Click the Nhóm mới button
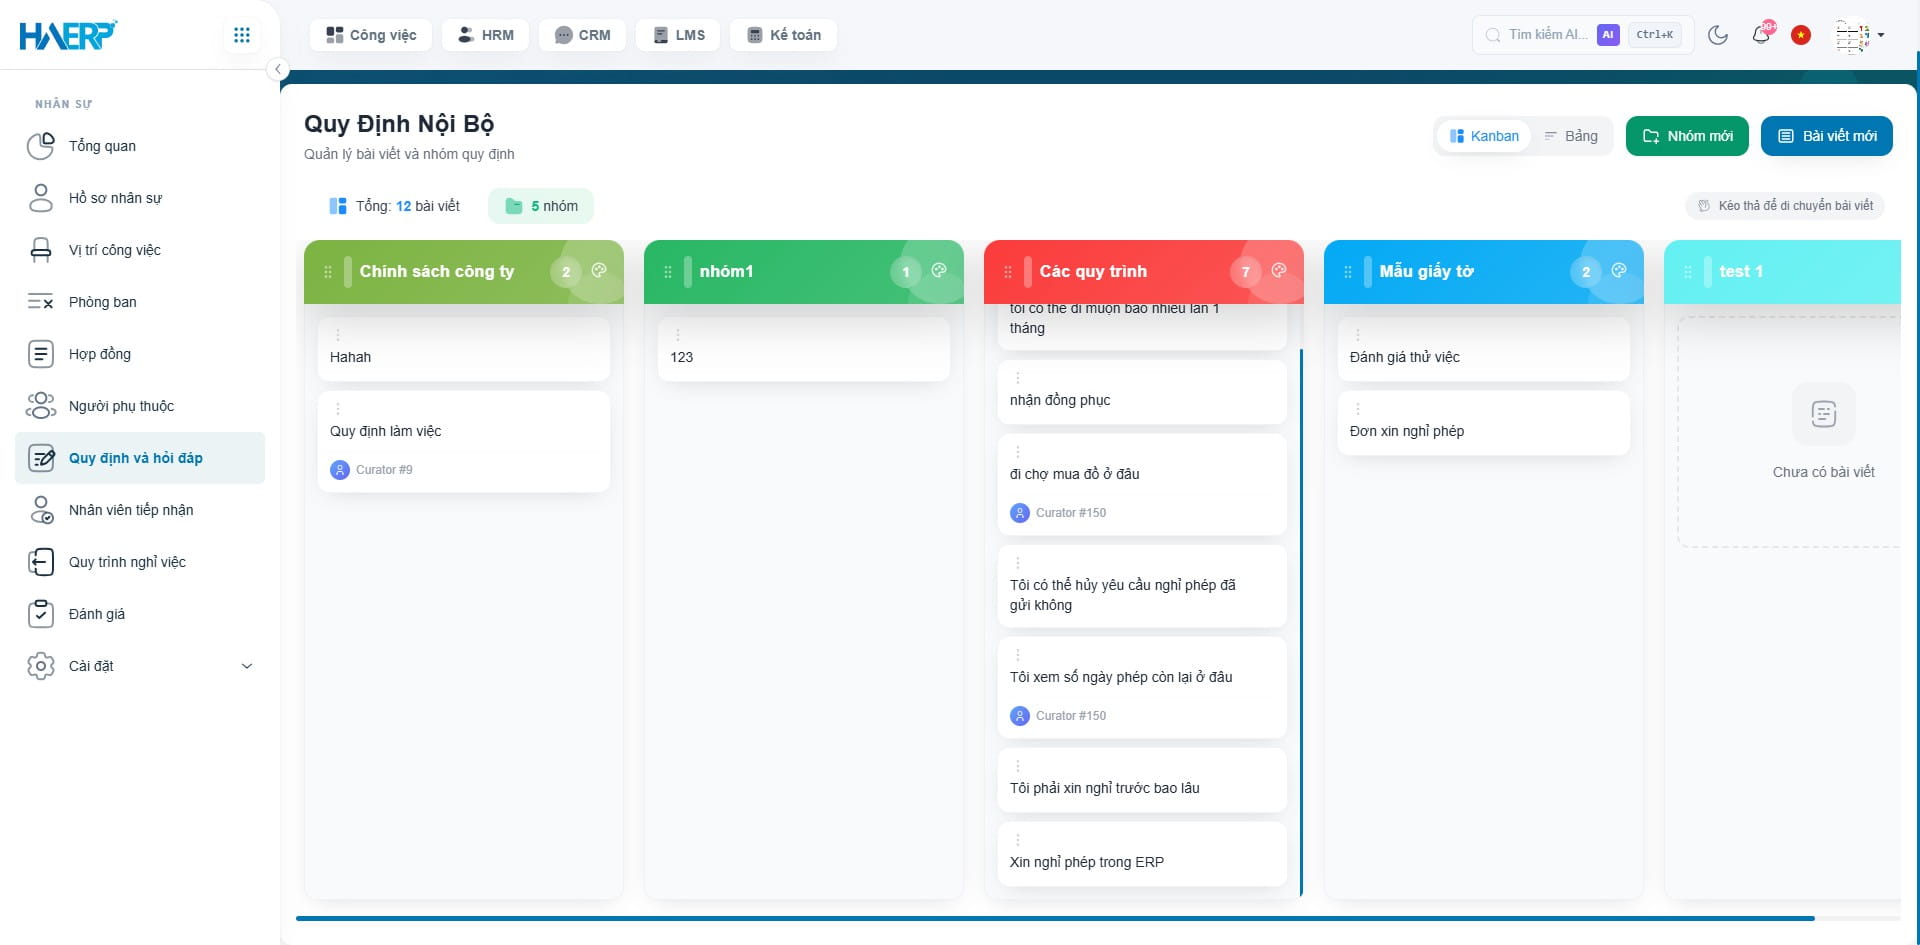1920x945 pixels. pyautogui.click(x=1687, y=136)
